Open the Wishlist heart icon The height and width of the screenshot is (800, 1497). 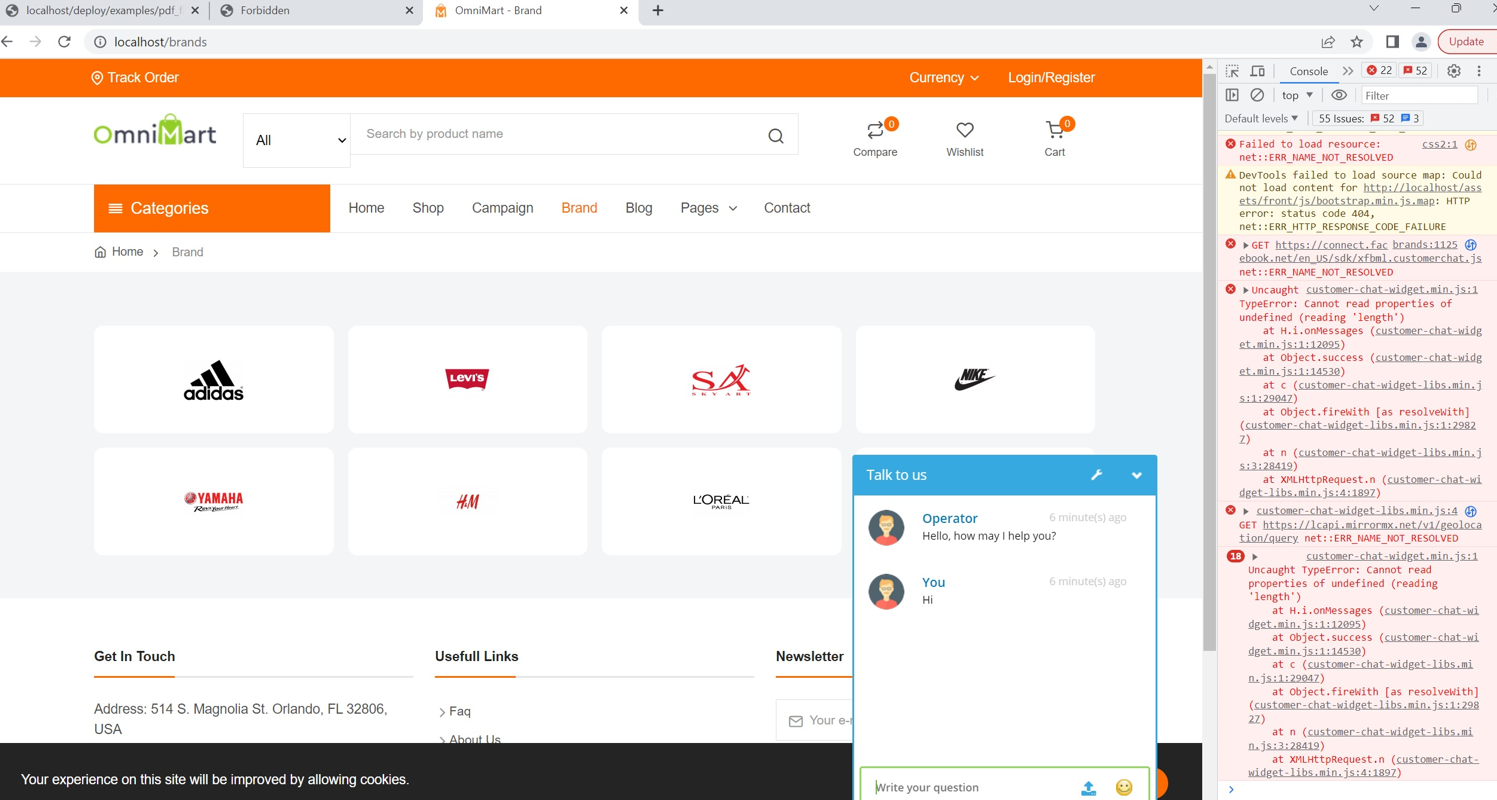pyautogui.click(x=965, y=130)
